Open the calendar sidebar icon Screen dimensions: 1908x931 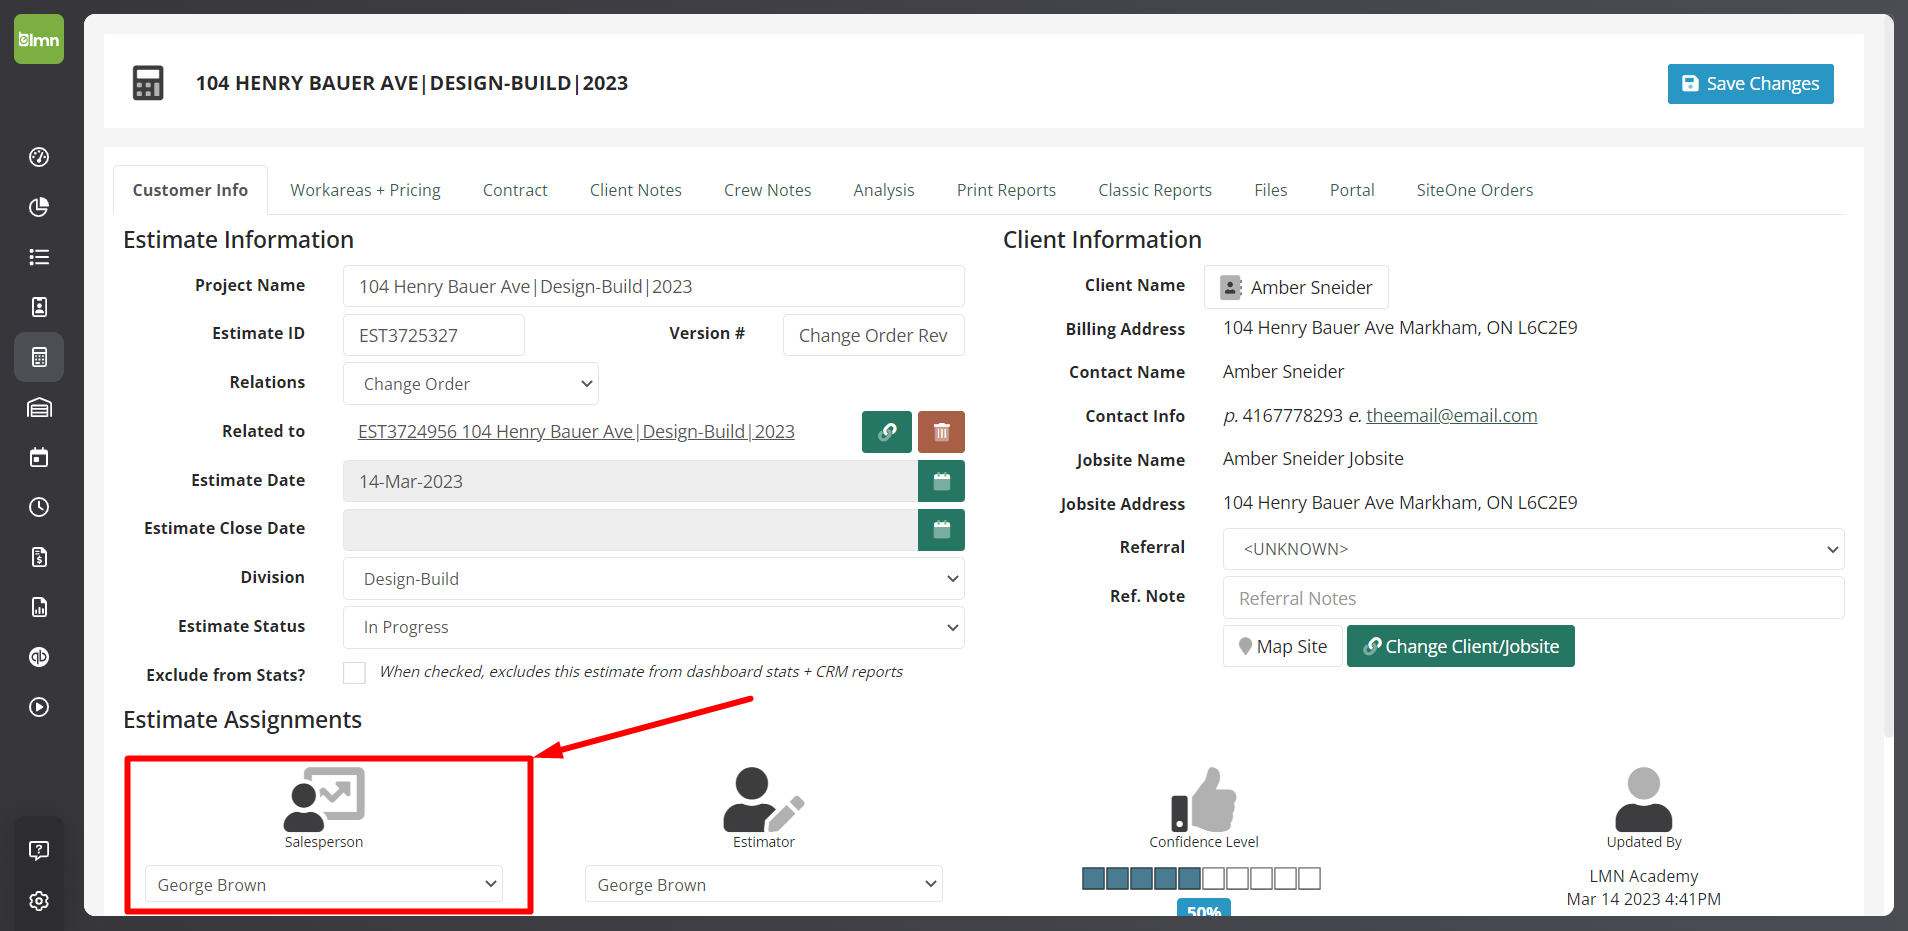pyautogui.click(x=39, y=457)
